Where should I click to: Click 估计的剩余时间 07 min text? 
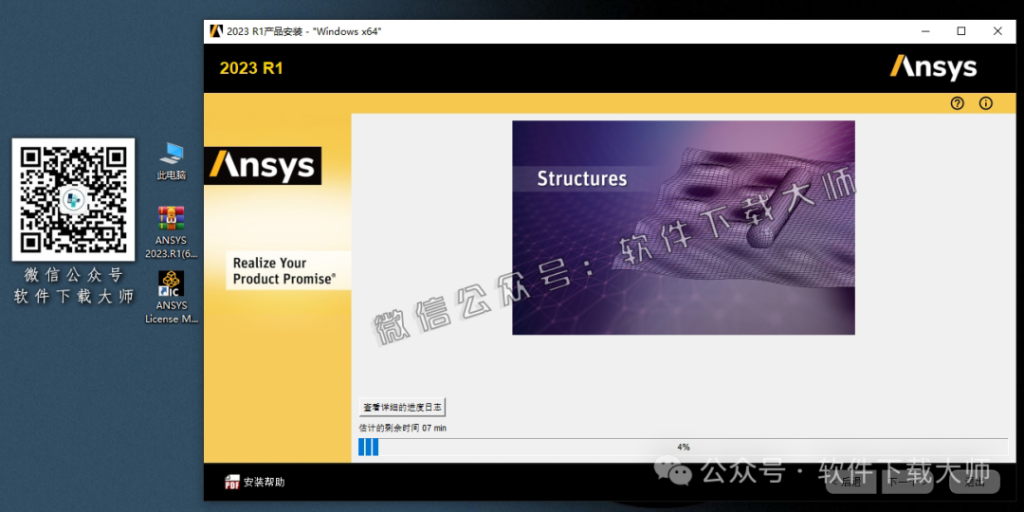402,428
